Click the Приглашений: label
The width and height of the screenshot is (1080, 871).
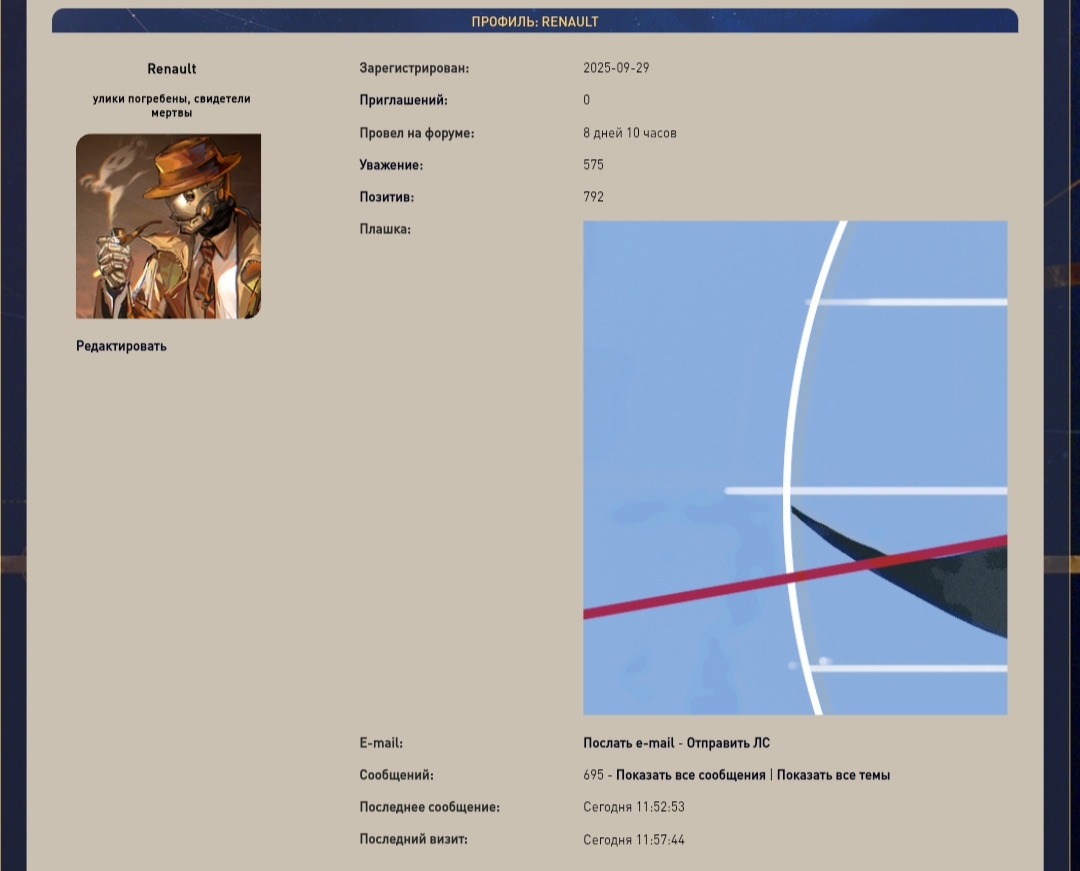[x=404, y=100]
